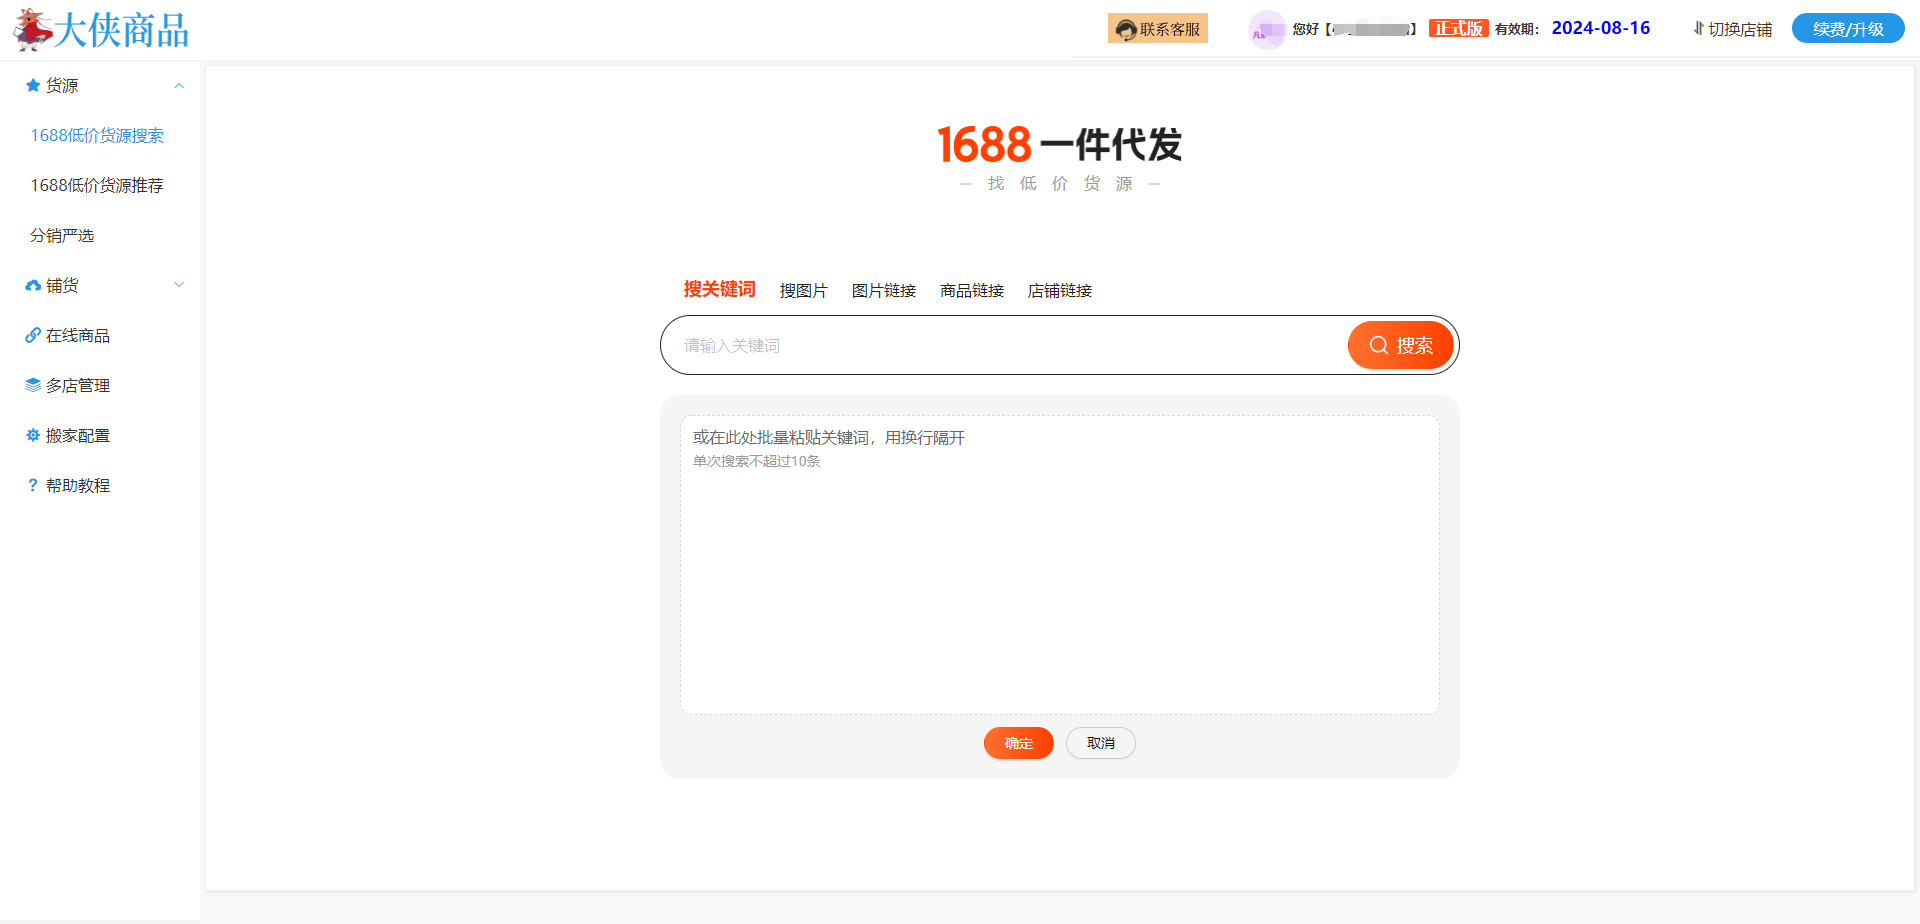
Task: Focus the batch keyword paste textarea
Action: coord(1060,565)
